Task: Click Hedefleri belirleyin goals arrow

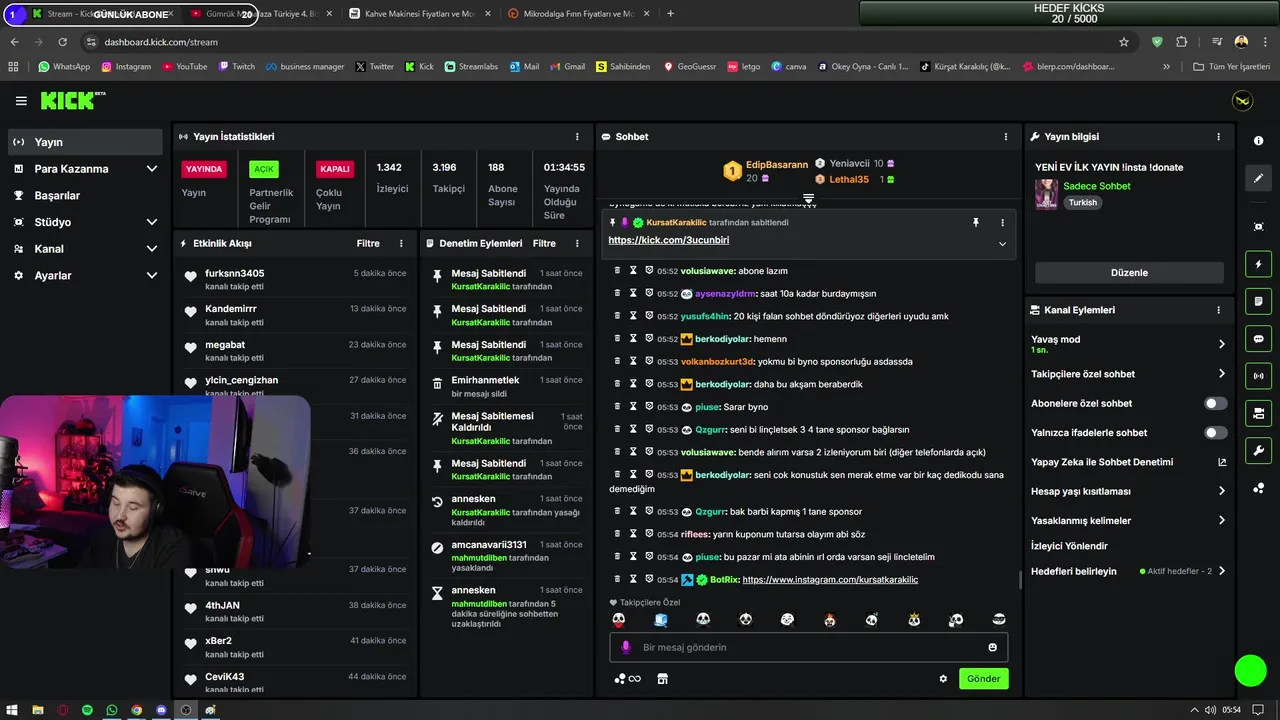Action: point(1221,572)
